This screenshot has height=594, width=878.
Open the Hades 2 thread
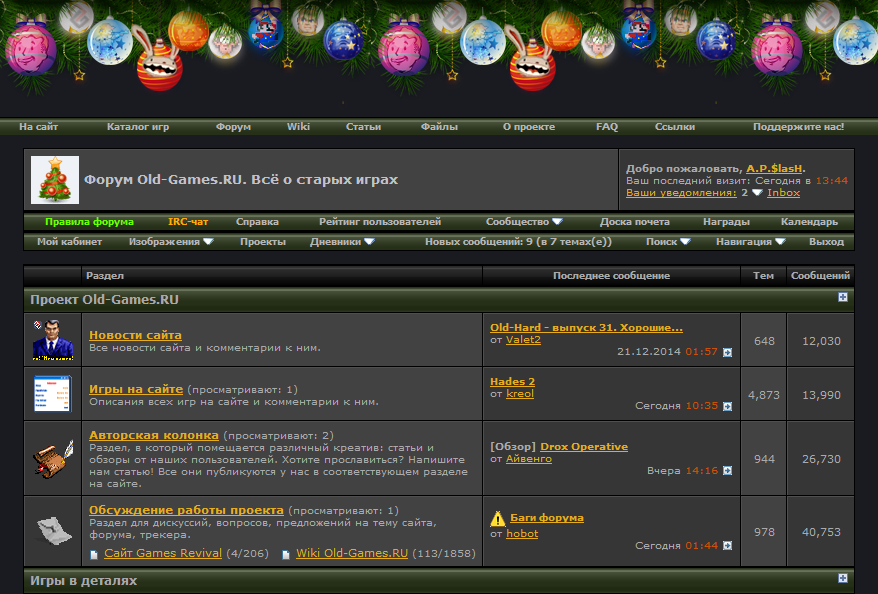512,382
